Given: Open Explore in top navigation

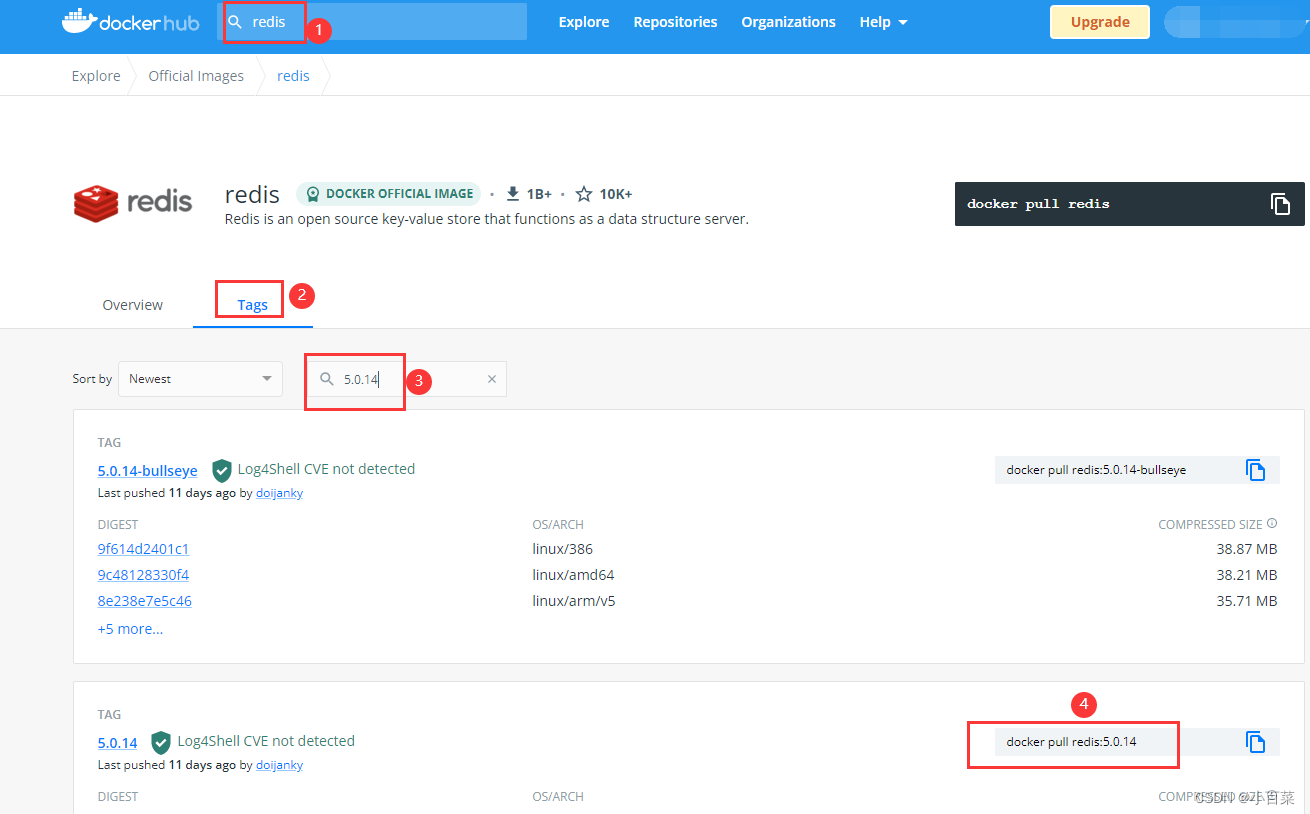Looking at the screenshot, I should tap(584, 22).
